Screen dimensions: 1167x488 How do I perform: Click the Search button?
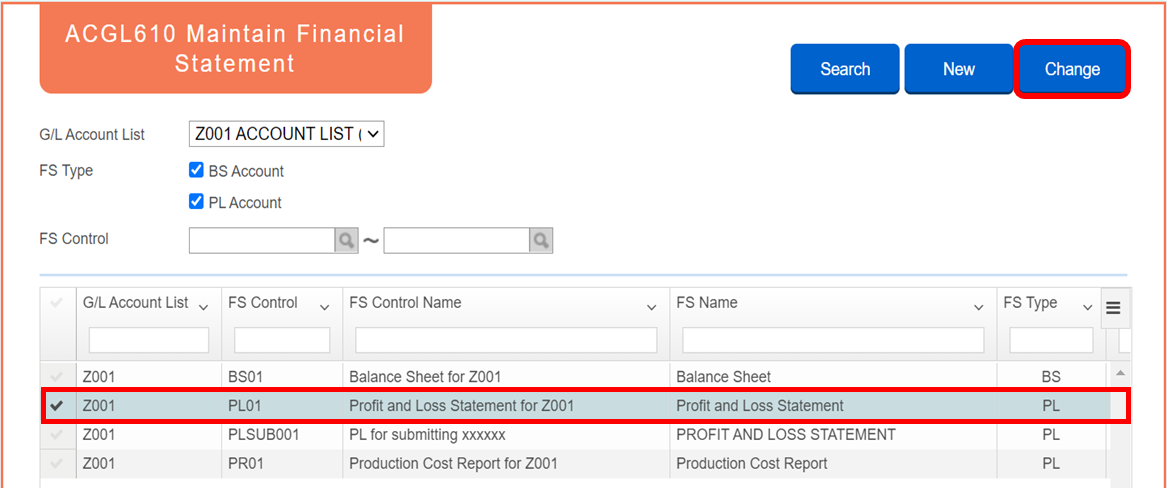click(845, 69)
